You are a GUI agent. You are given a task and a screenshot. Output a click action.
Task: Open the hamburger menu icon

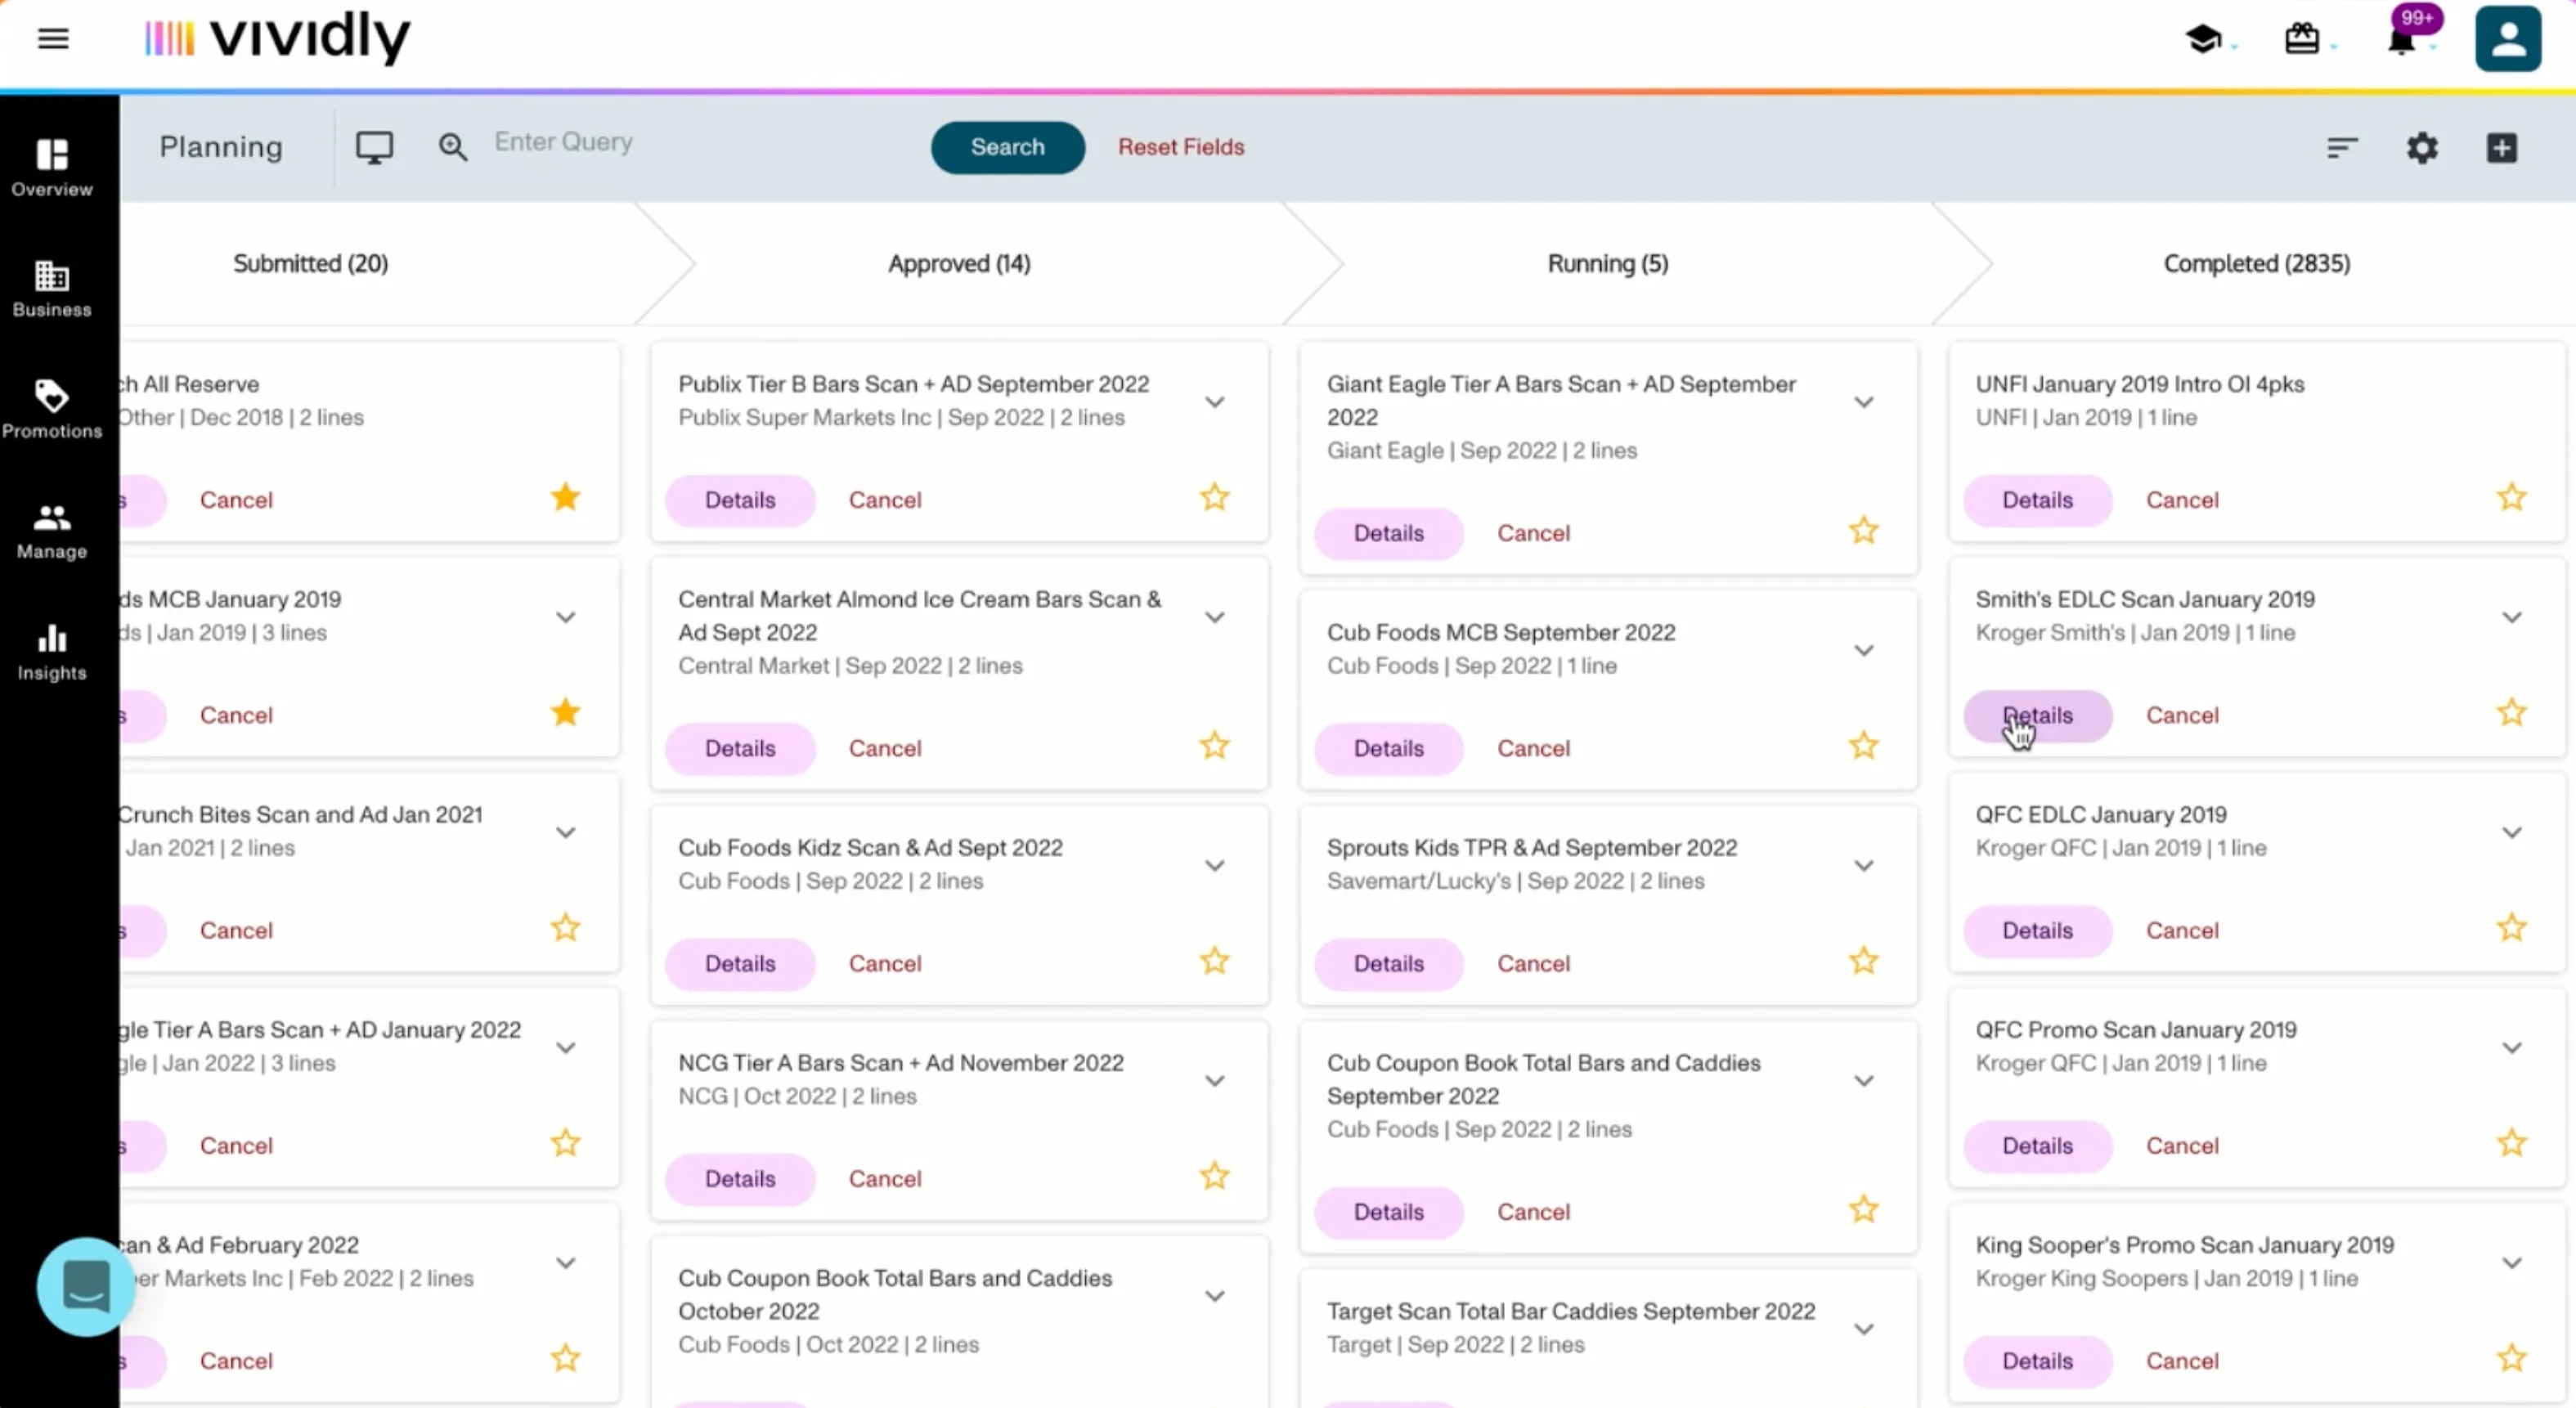point(53,39)
